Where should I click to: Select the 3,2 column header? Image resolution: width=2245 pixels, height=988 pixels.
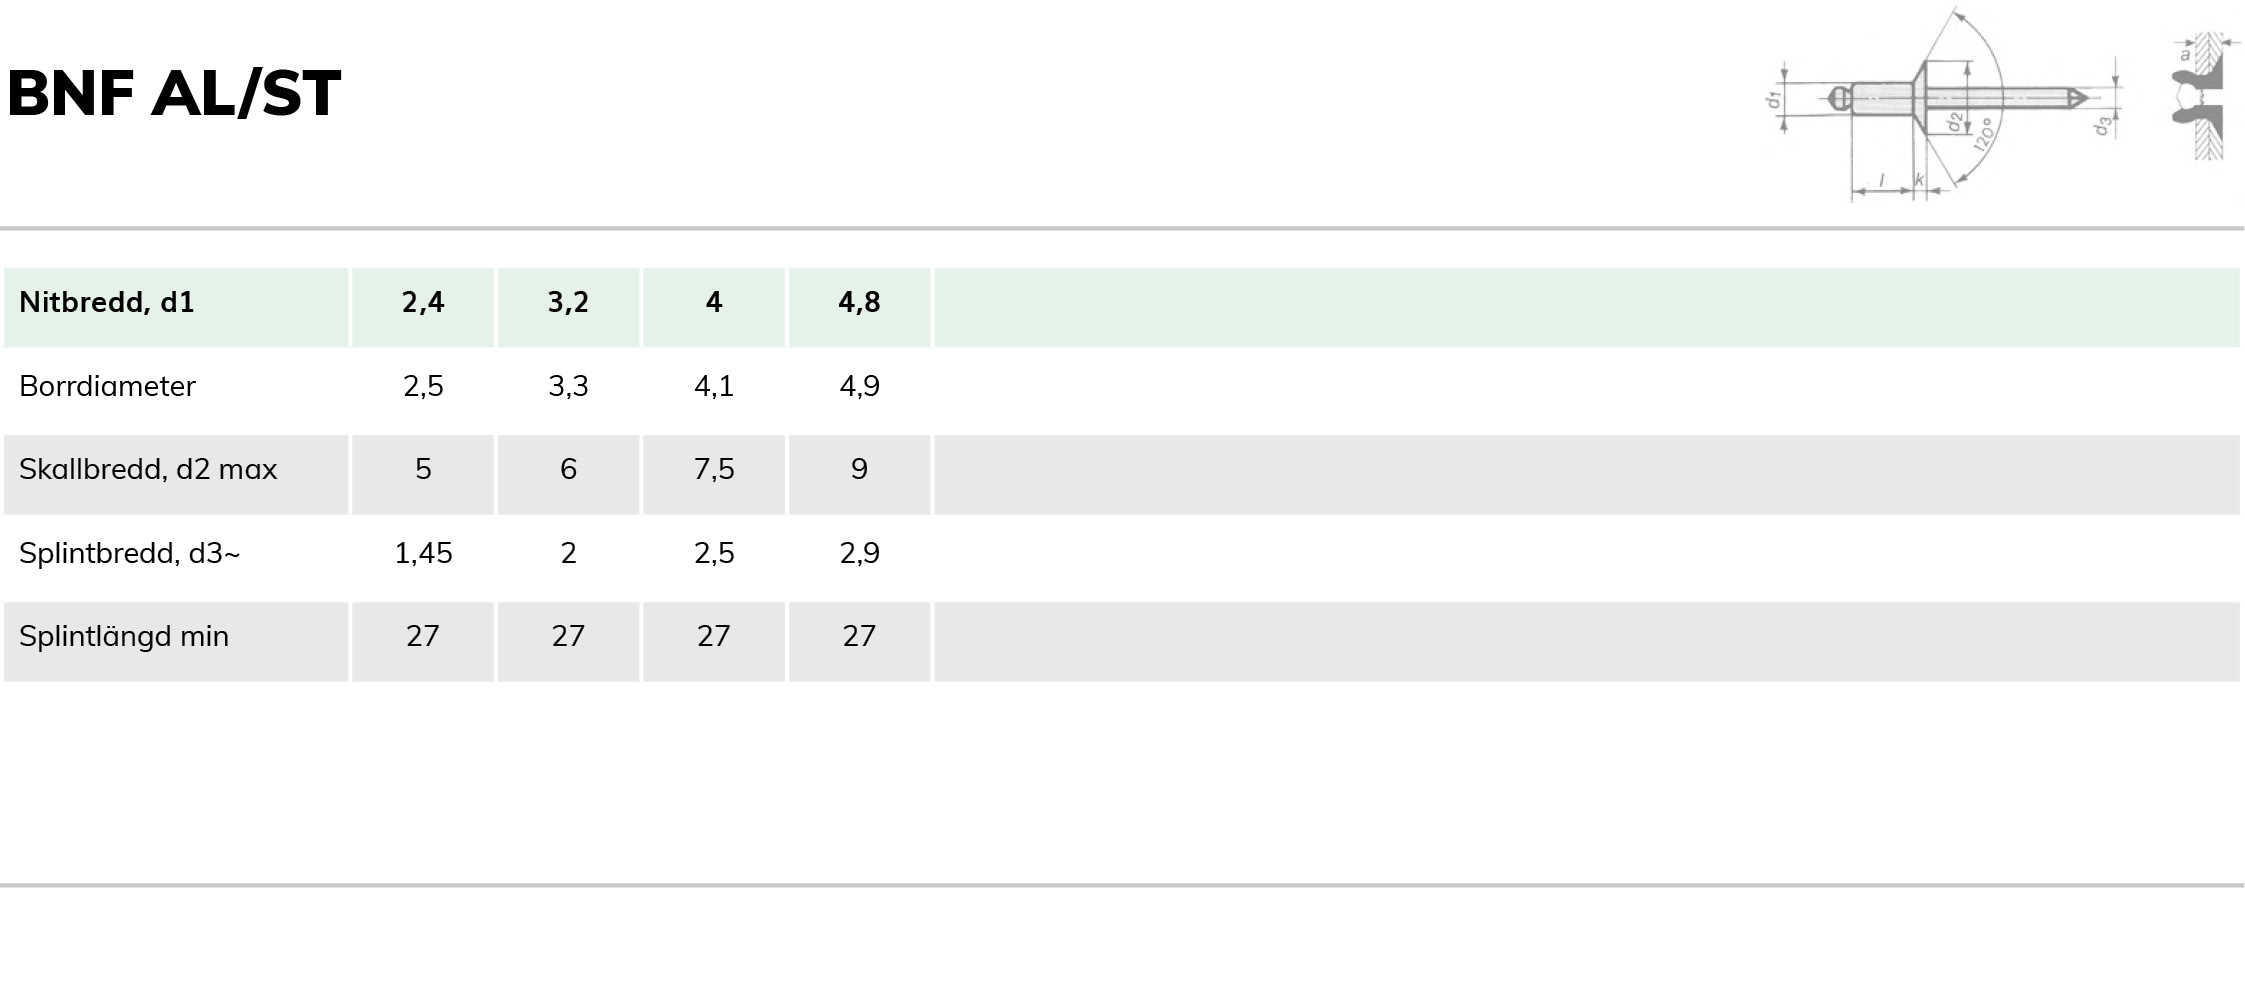[568, 307]
